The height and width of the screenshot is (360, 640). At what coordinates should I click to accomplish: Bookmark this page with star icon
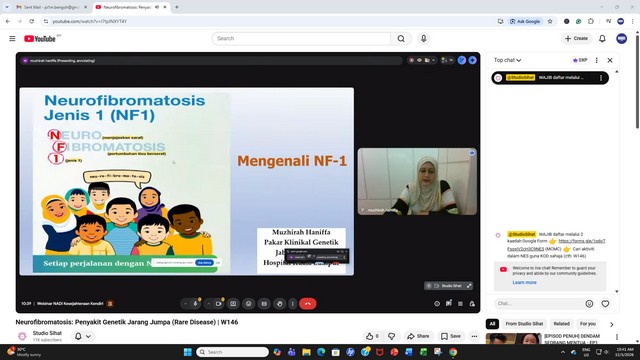550,21
